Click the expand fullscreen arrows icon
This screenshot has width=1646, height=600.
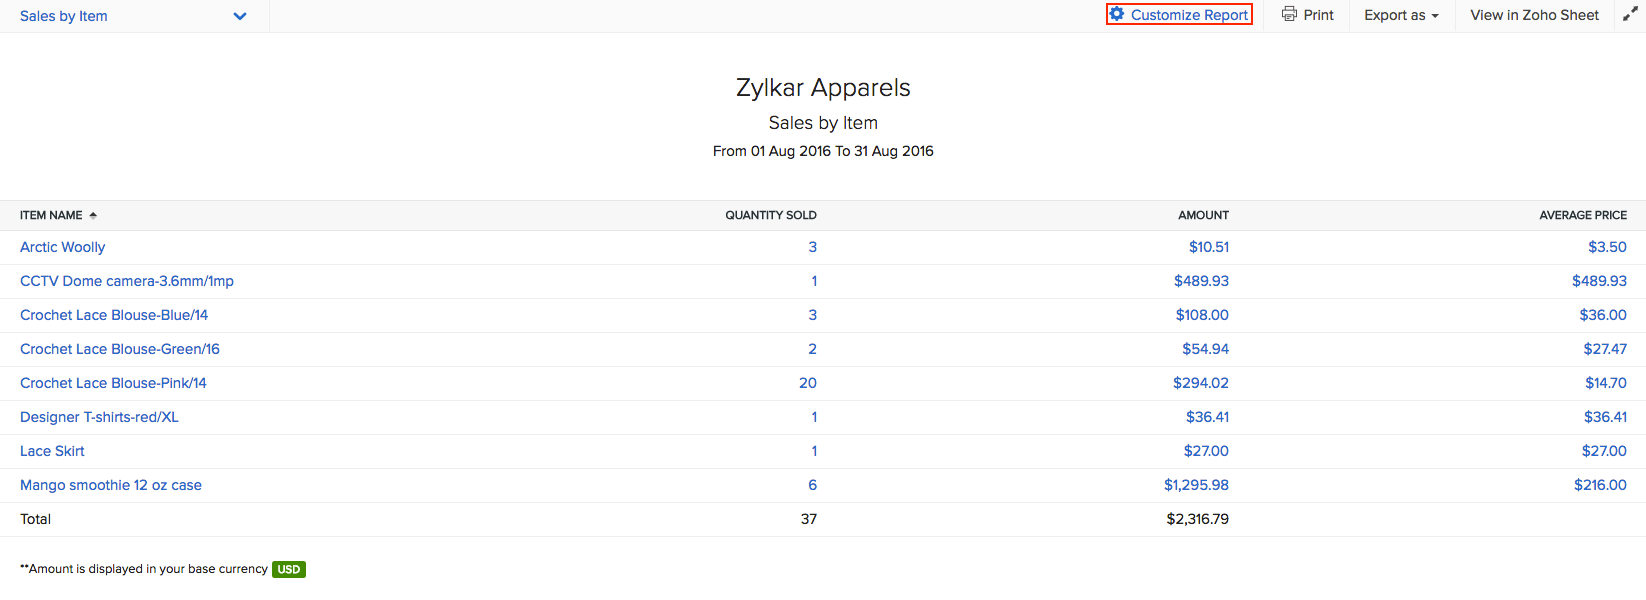point(1630,14)
